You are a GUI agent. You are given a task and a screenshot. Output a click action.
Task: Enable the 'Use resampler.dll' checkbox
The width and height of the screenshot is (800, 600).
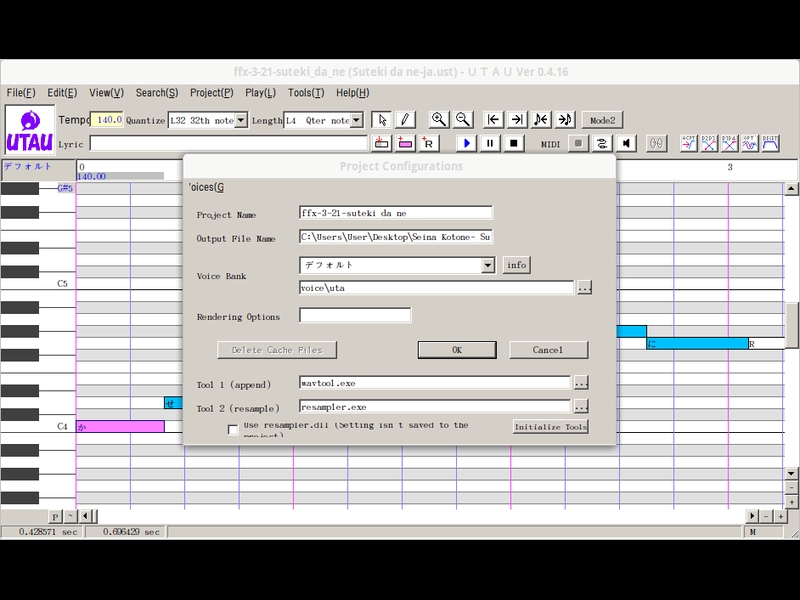point(233,430)
